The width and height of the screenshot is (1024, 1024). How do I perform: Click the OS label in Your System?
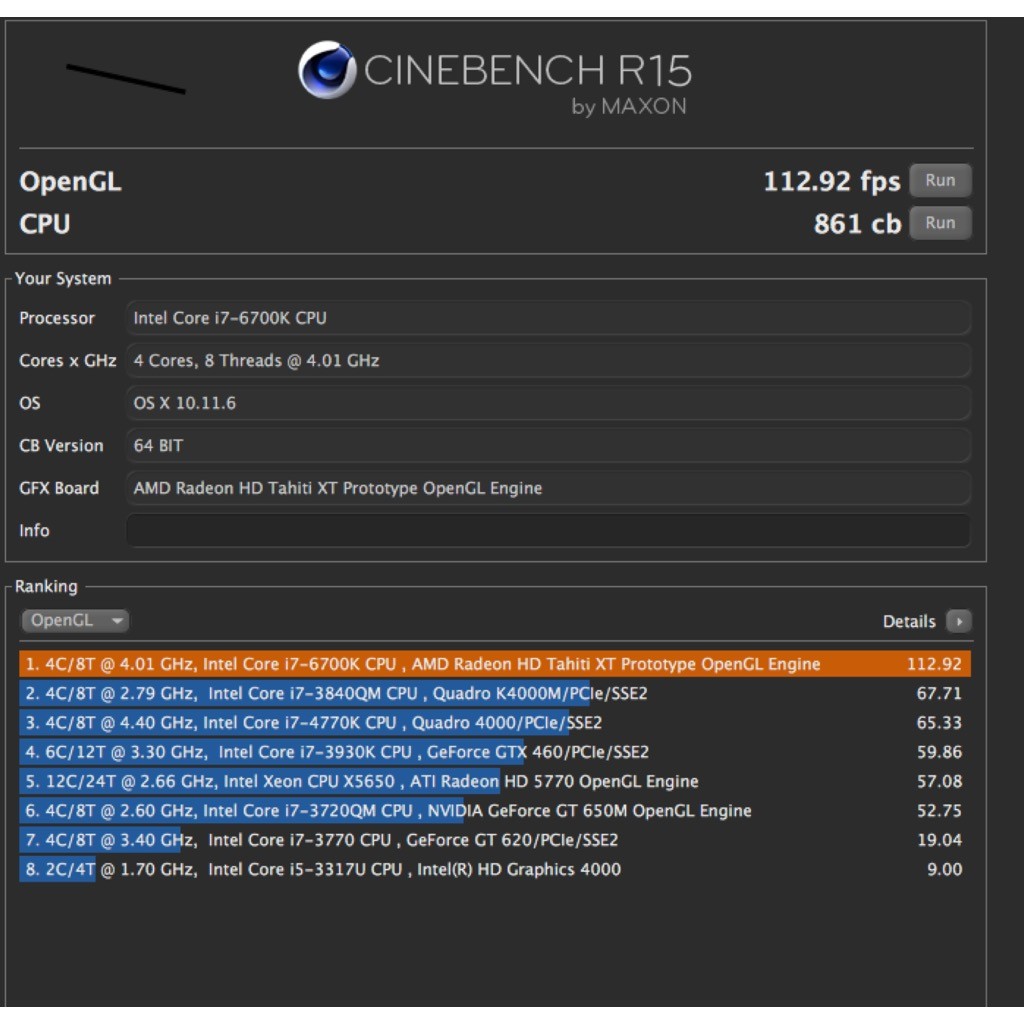click(x=29, y=403)
